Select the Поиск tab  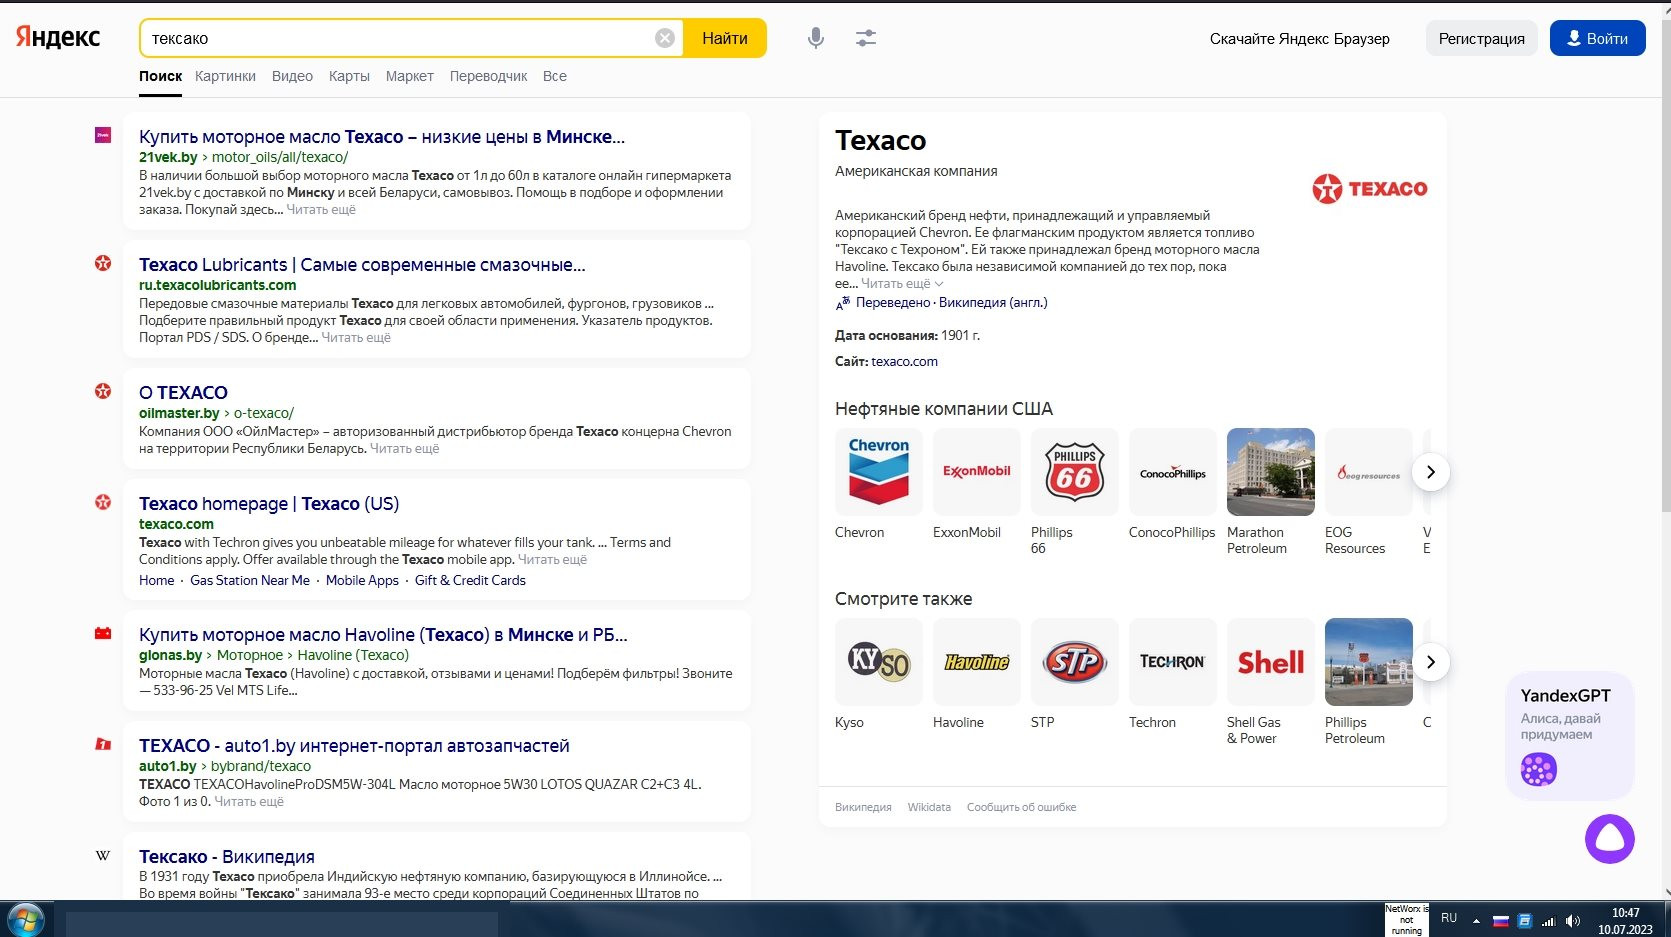(160, 76)
